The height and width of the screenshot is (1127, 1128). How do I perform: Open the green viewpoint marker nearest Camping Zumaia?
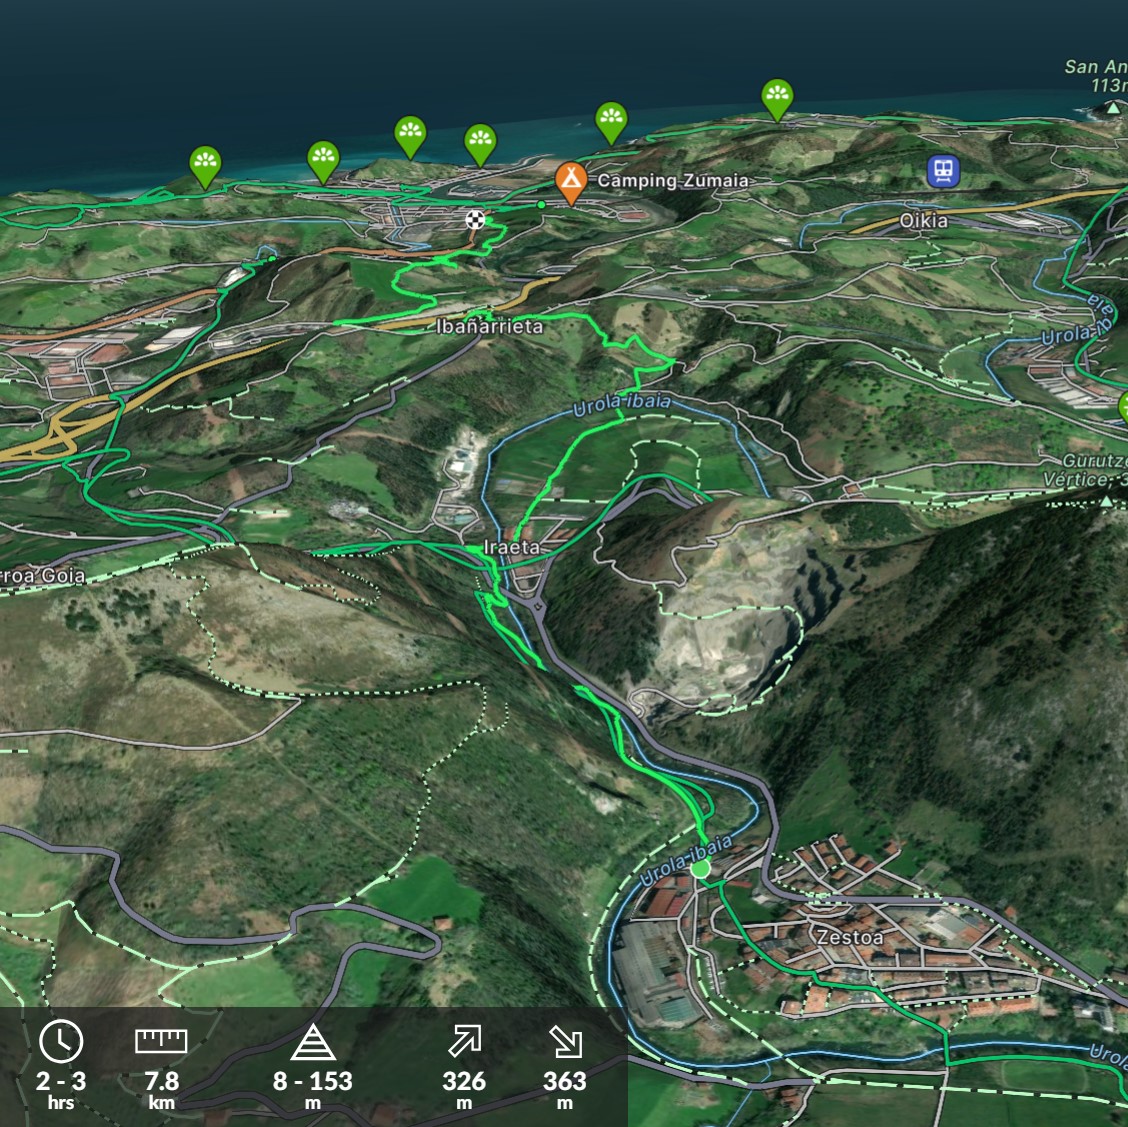click(x=611, y=121)
